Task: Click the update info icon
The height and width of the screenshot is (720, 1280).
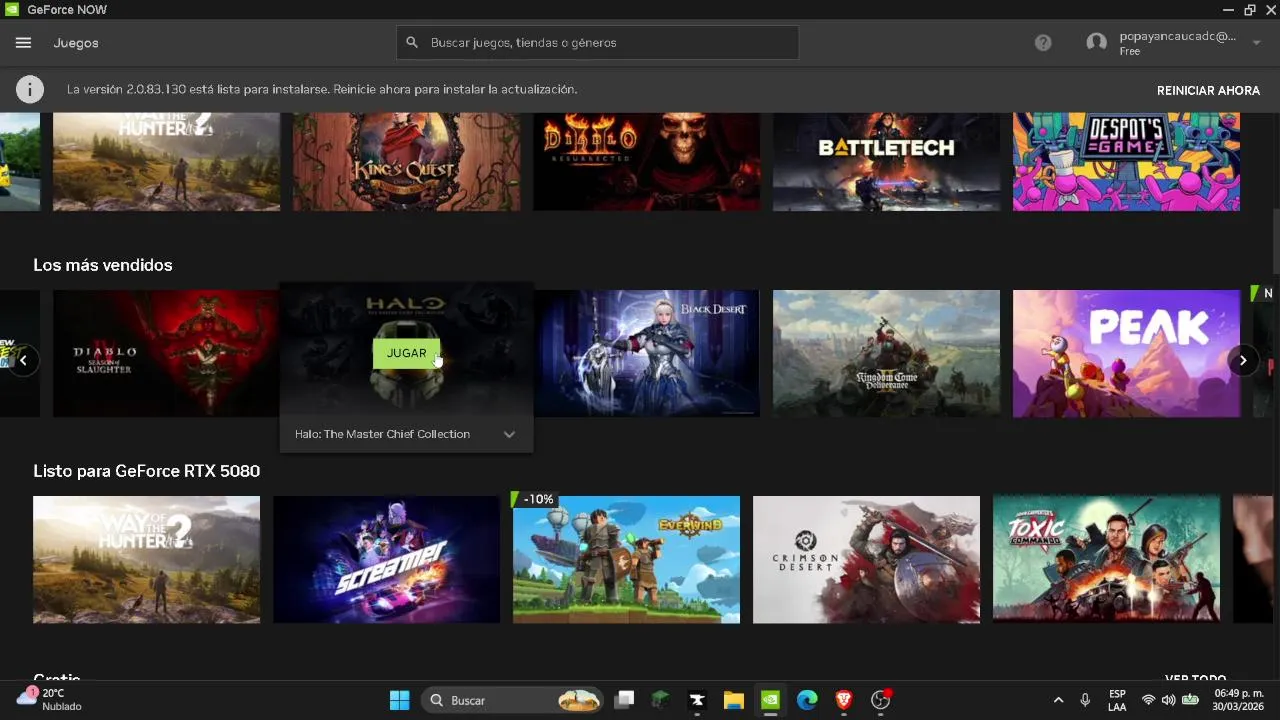Action: click(x=30, y=89)
